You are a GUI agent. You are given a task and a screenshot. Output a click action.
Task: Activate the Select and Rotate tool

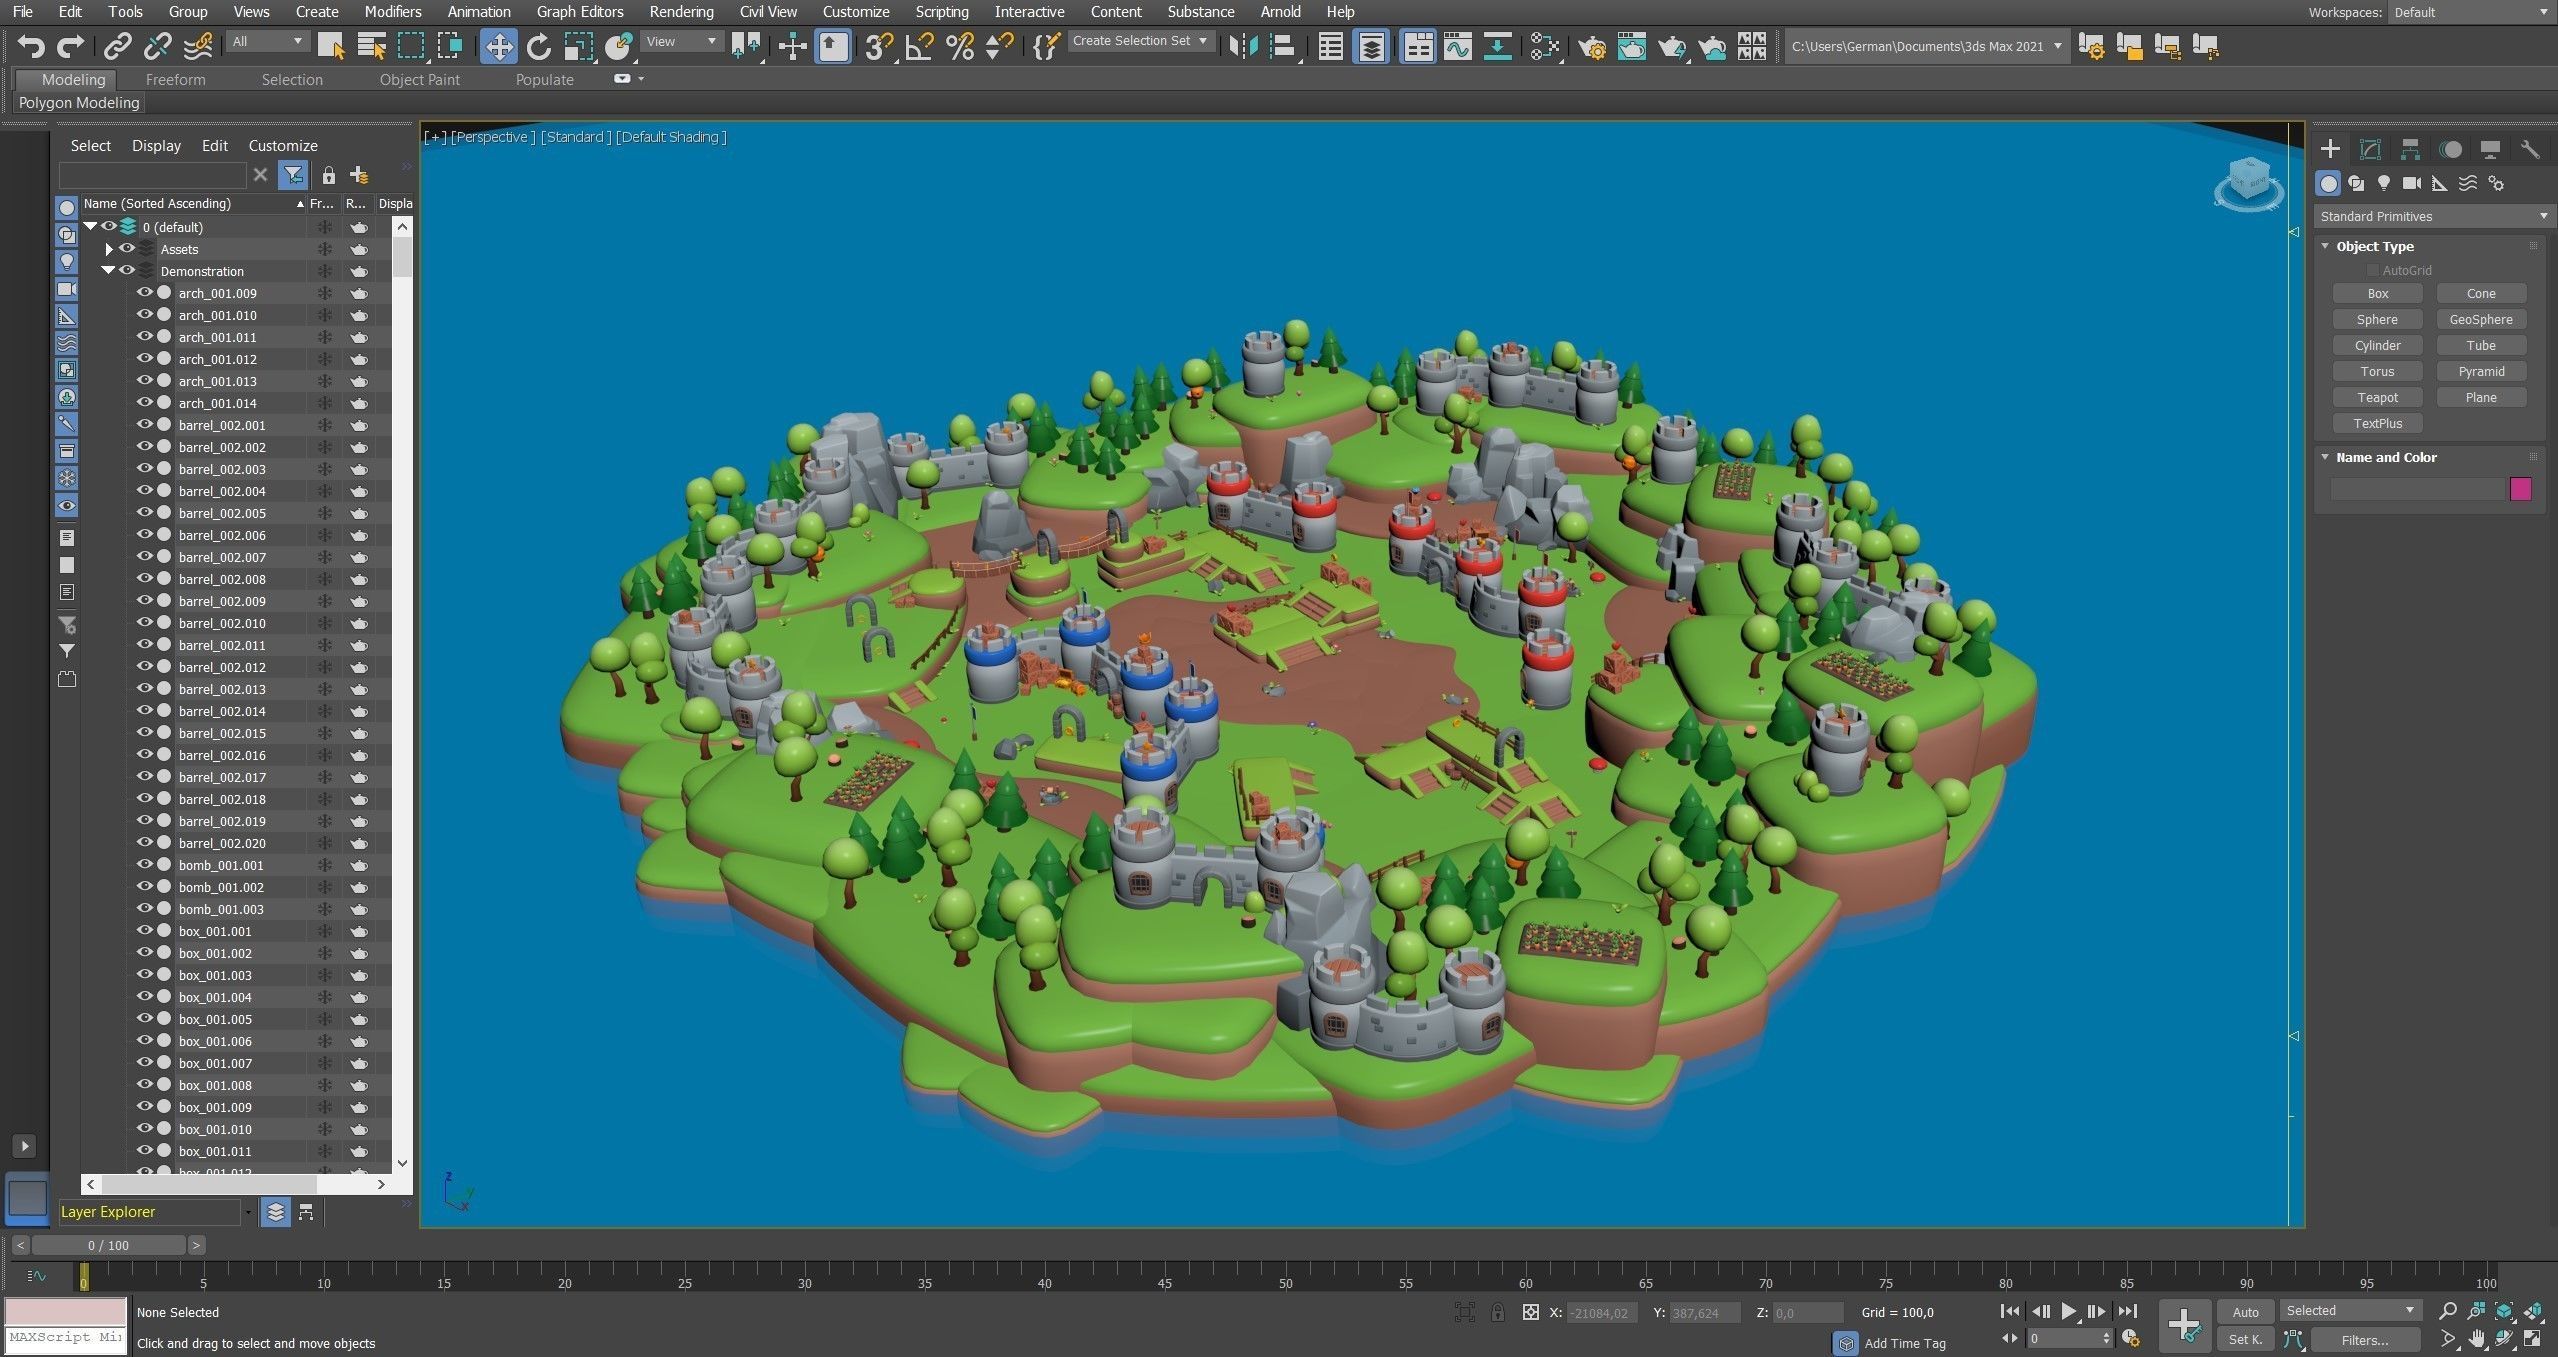[x=538, y=46]
